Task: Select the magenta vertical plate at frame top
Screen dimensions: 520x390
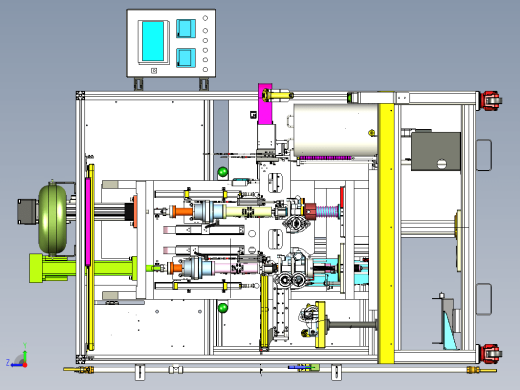Action: click(265, 104)
